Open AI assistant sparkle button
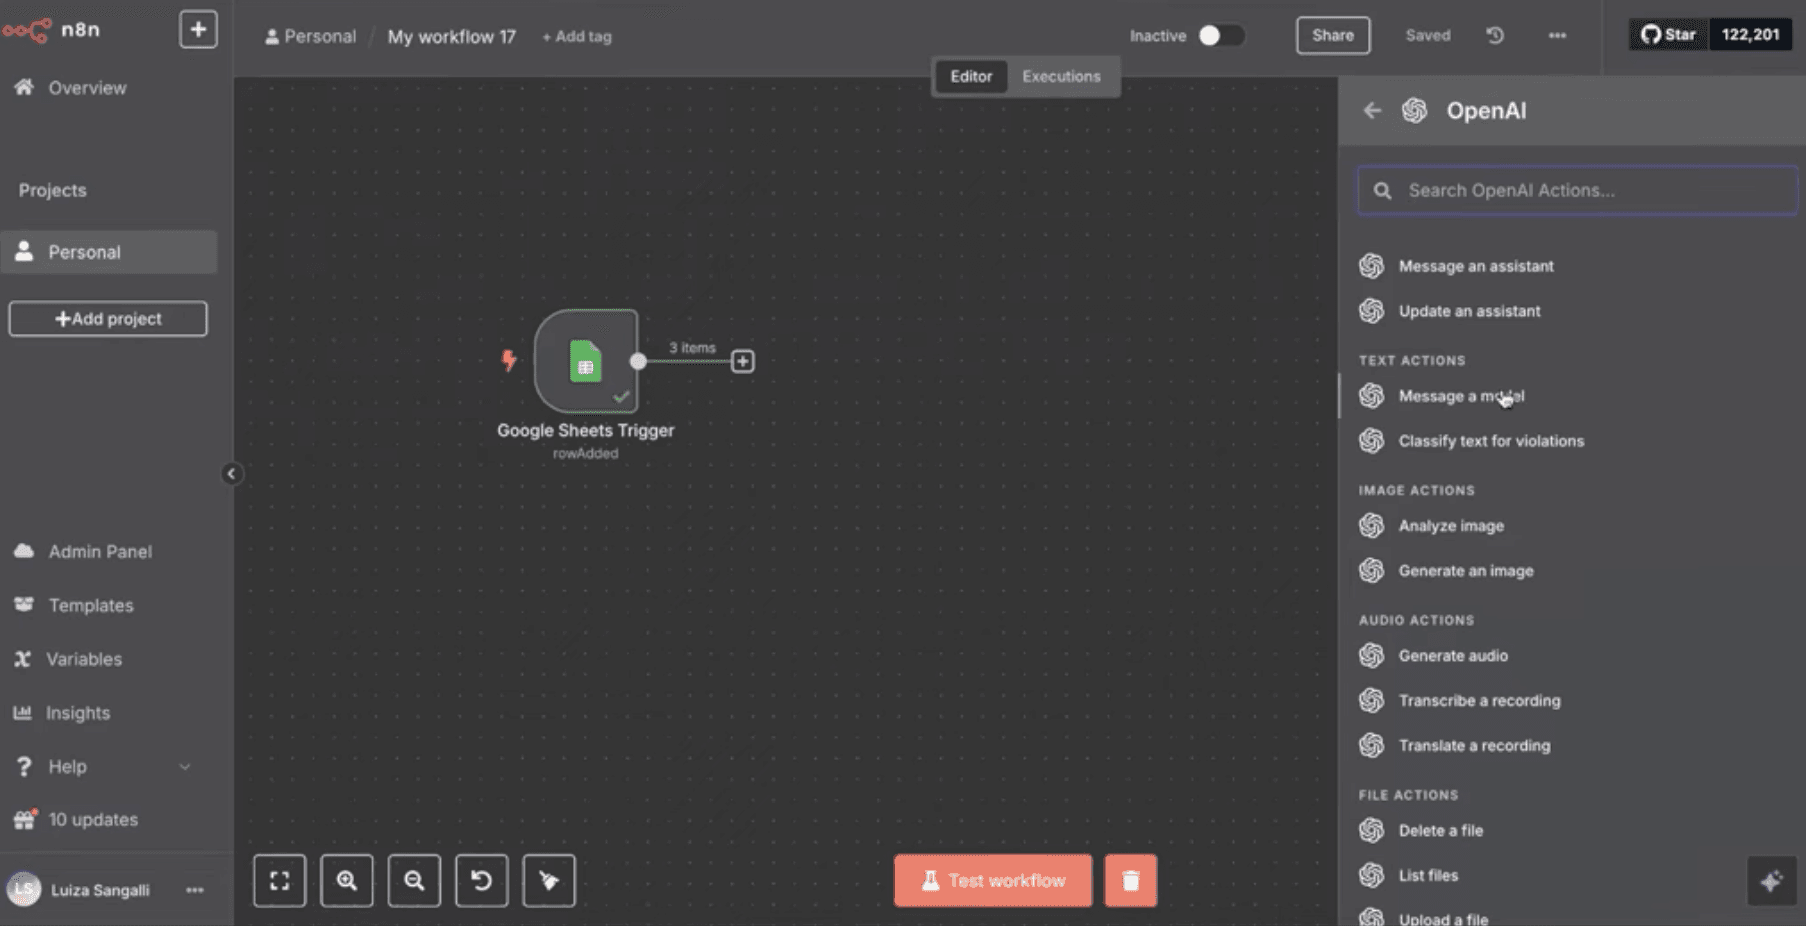The height and width of the screenshot is (926, 1806). click(1771, 881)
